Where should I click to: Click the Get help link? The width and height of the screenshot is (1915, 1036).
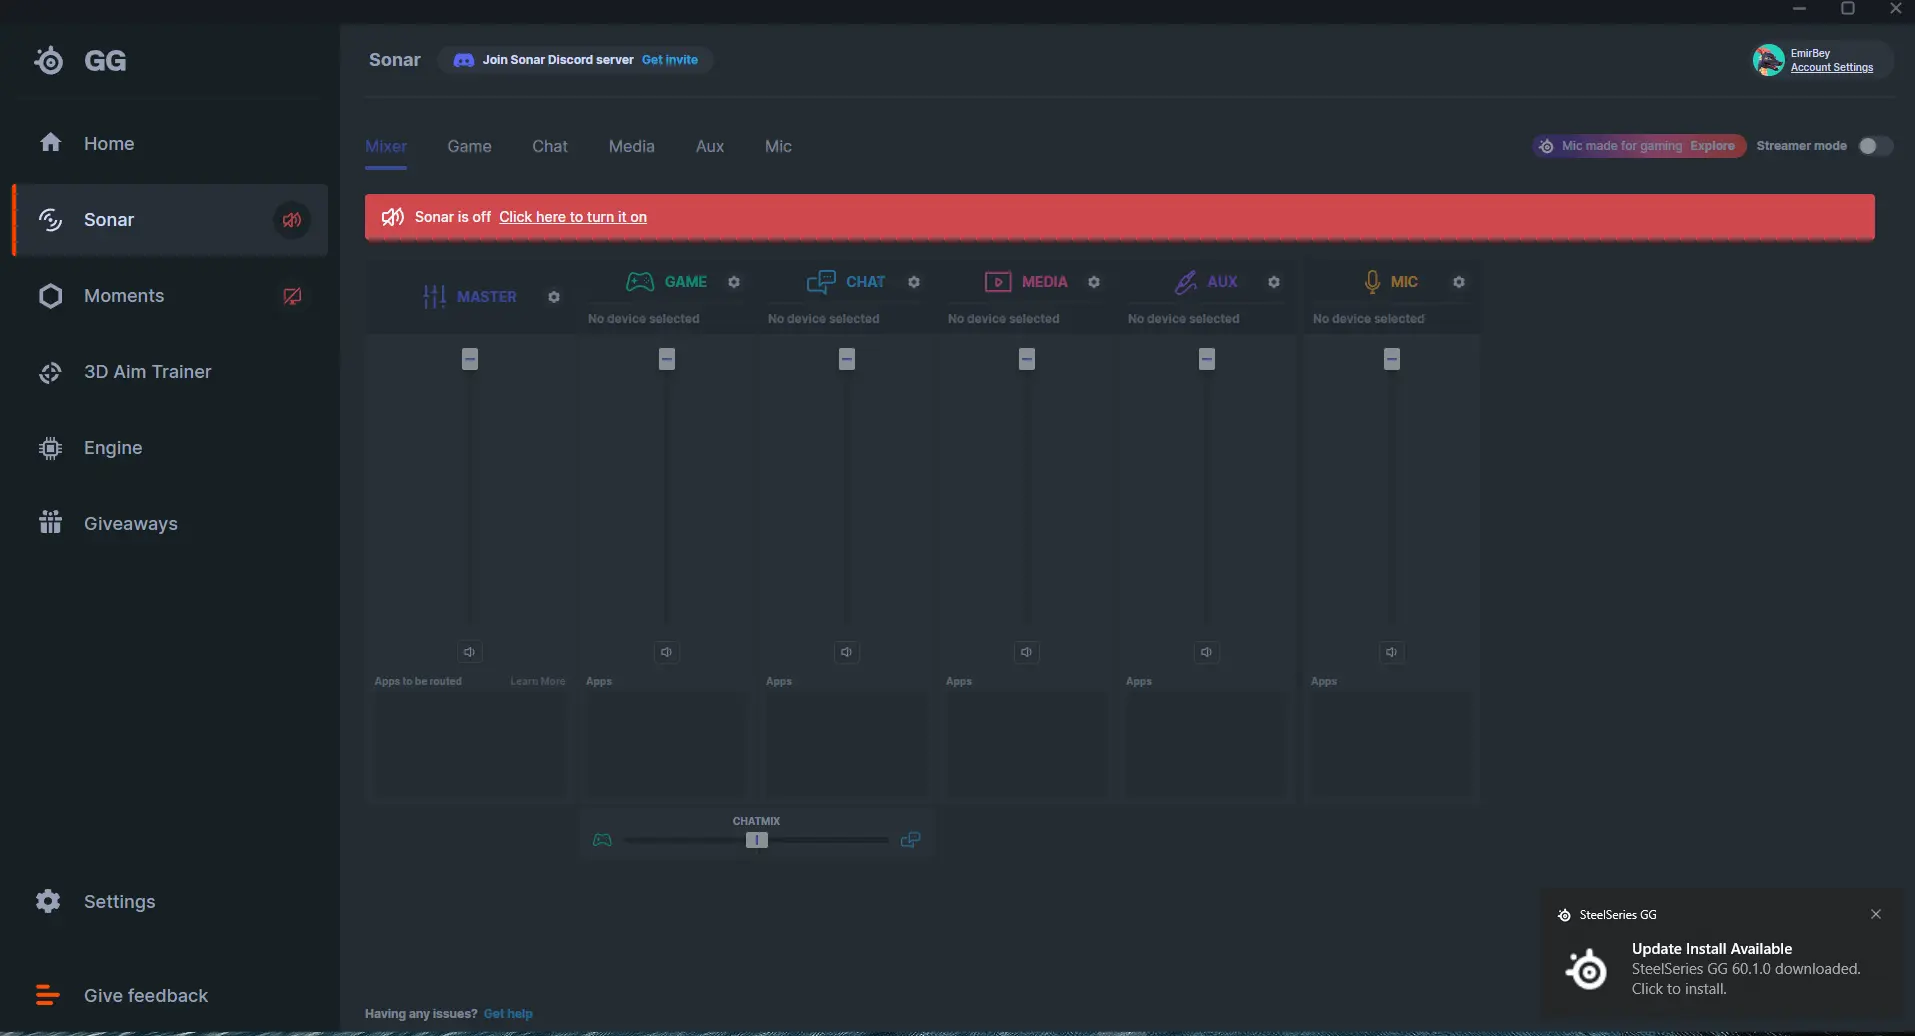click(x=508, y=1014)
